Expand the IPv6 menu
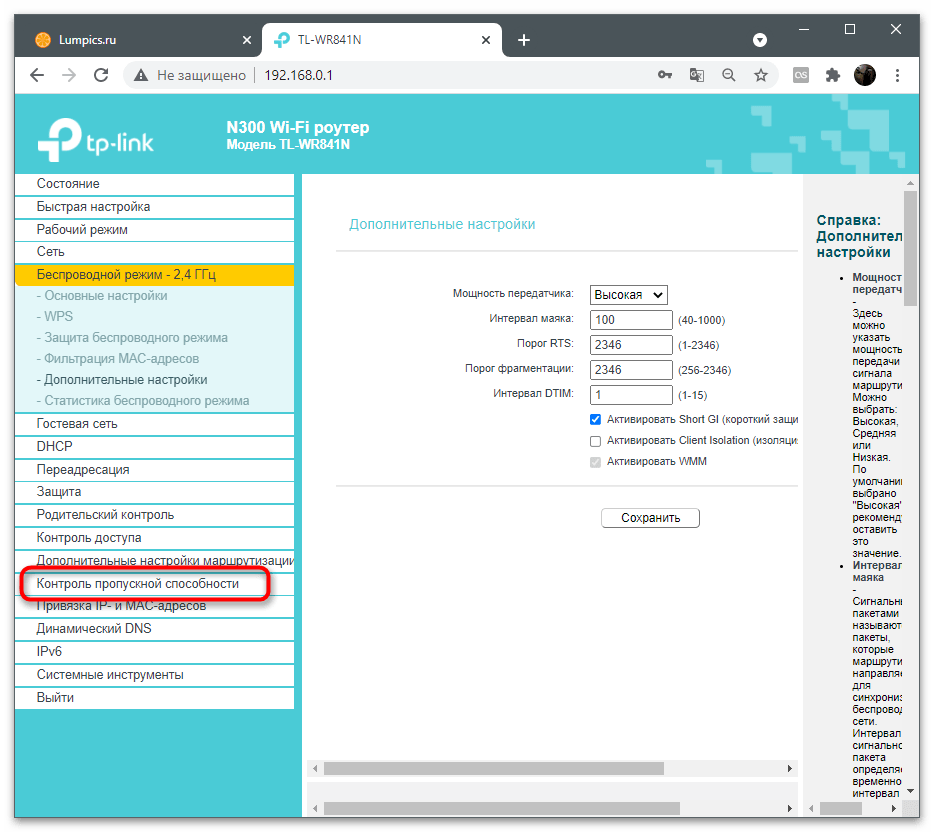The height and width of the screenshot is (832, 934). point(154,652)
